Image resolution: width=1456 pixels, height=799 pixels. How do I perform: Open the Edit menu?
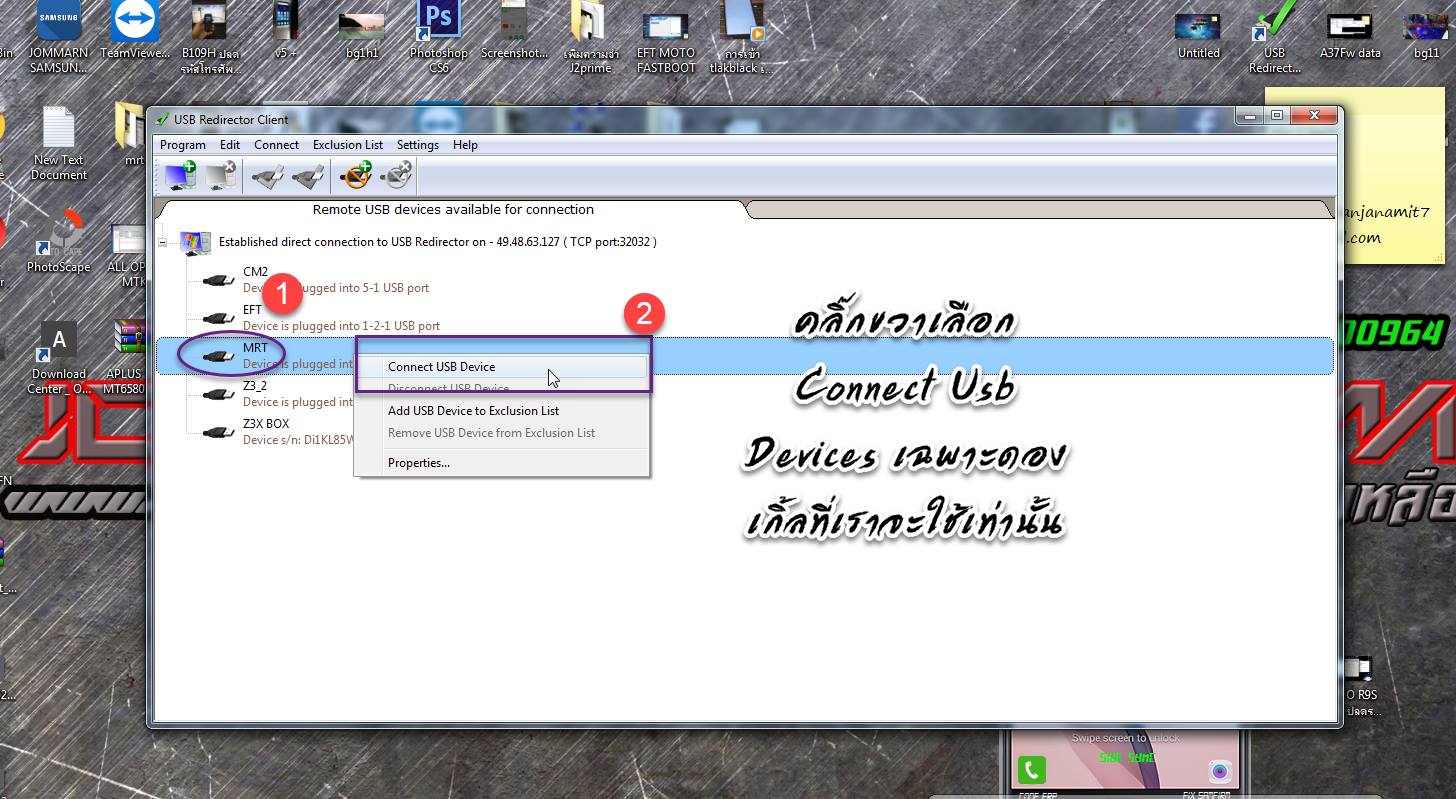point(230,145)
